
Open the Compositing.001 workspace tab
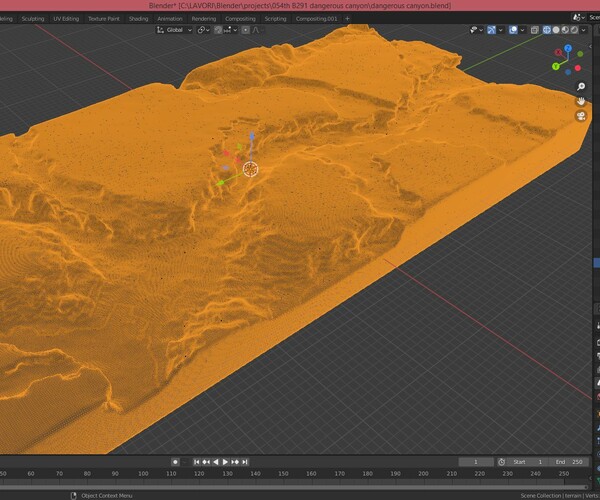coord(316,18)
